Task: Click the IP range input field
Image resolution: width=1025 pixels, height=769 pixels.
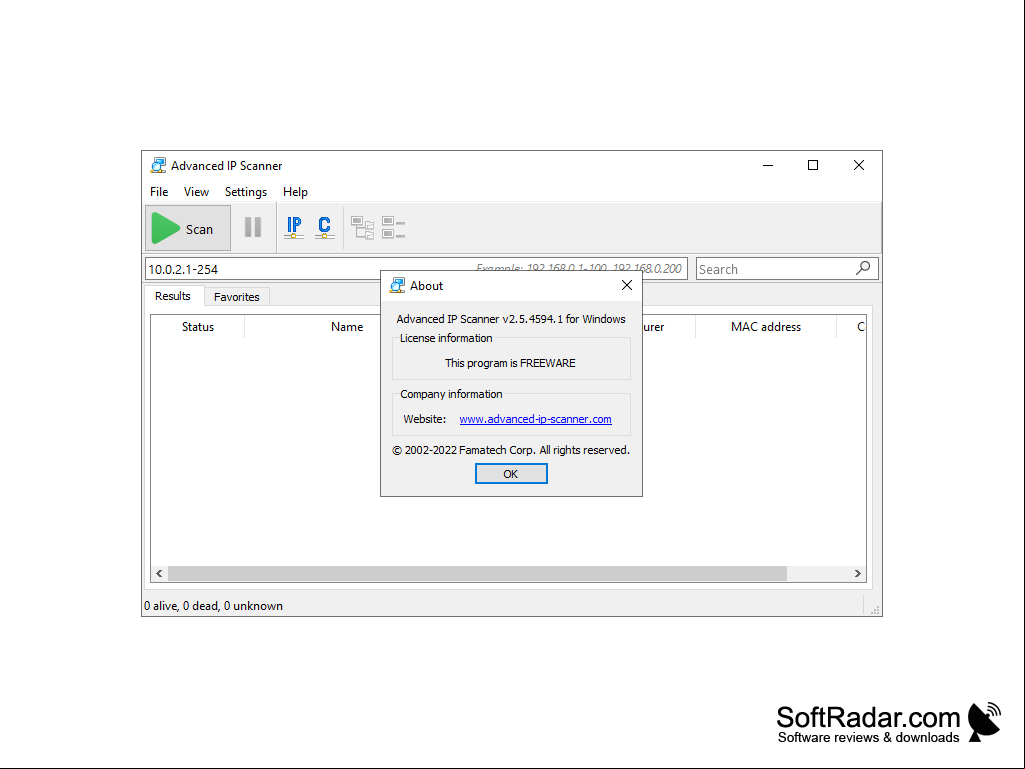Action: click(416, 269)
